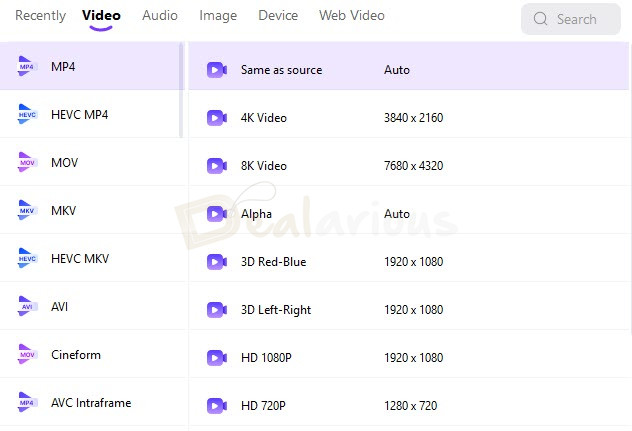The image size is (632, 431).
Task: Select the HEVC MKV format label
Action: click(x=80, y=258)
